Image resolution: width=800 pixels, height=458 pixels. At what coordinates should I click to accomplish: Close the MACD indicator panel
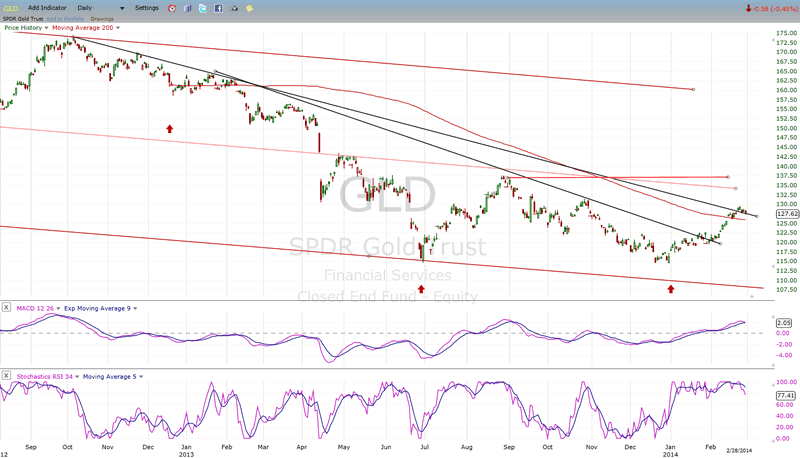[x=7, y=307]
